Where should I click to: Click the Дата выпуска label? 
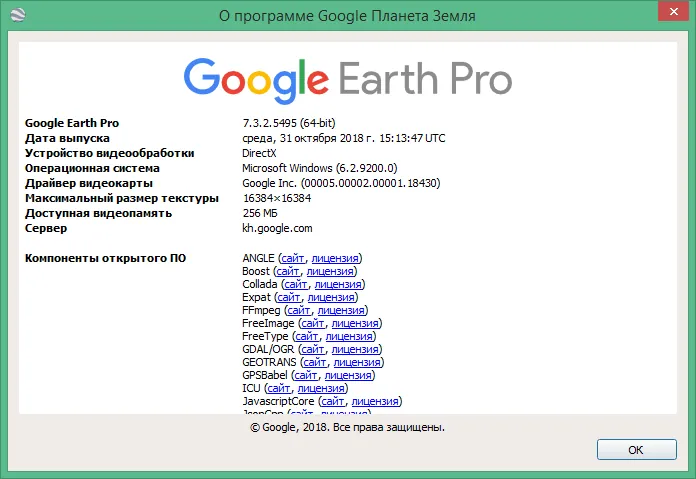pyautogui.click(x=67, y=138)
